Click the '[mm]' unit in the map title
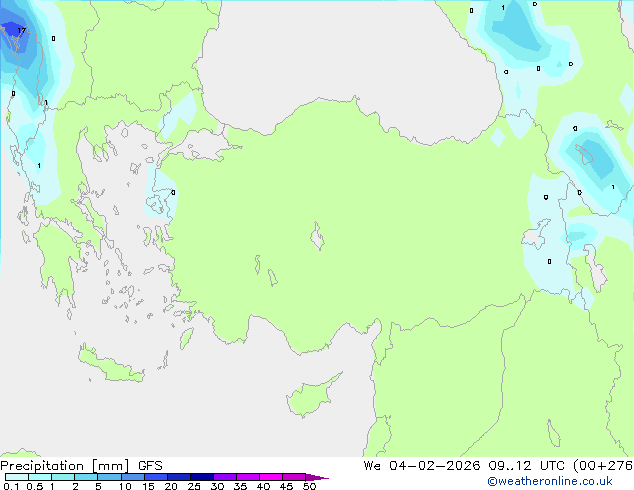 [x=110, y=466]
